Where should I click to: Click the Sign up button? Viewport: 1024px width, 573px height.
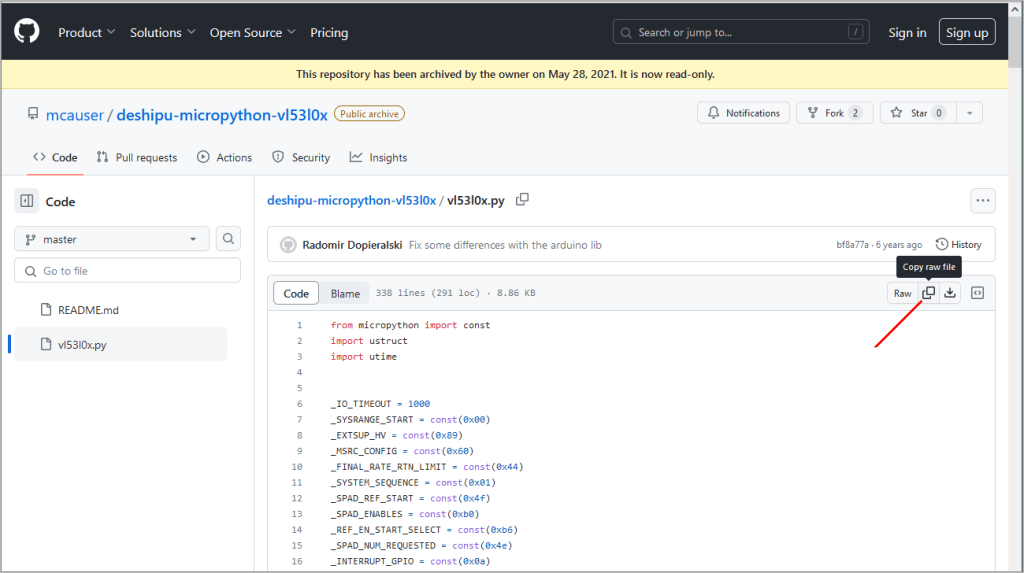(966, 33)
